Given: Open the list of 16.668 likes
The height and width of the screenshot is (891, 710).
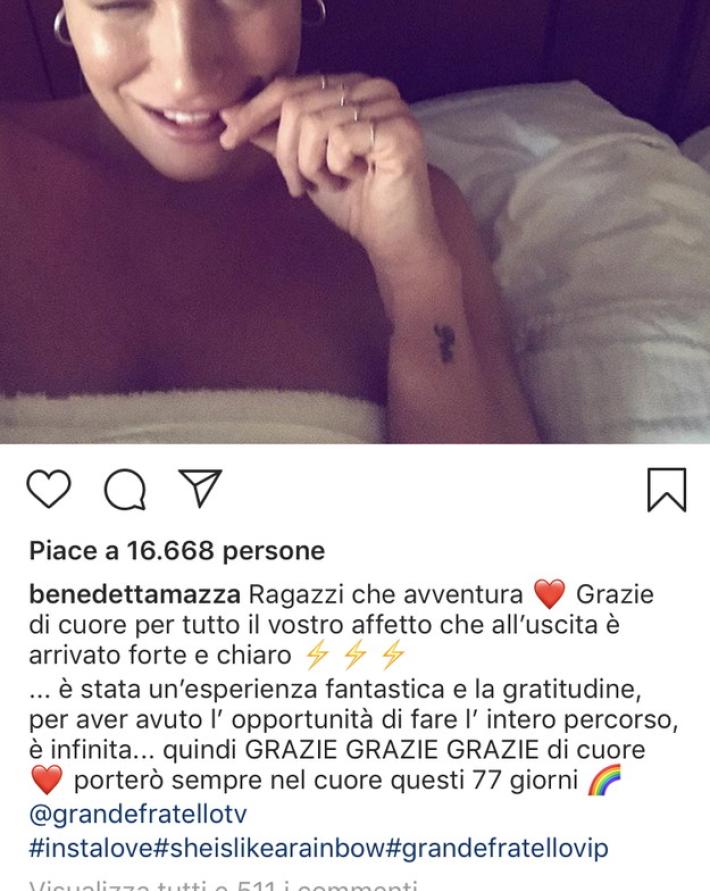Looking at the screenshot, I should (177, 551).
